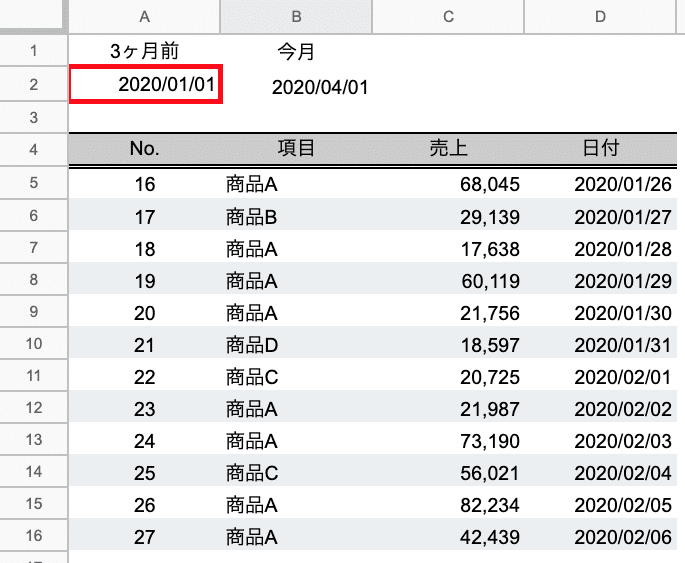Viewport: 685px width, 563px height.
Task: Select sales value 68,045
Action: pyautogui.click(x=448, y=184)
